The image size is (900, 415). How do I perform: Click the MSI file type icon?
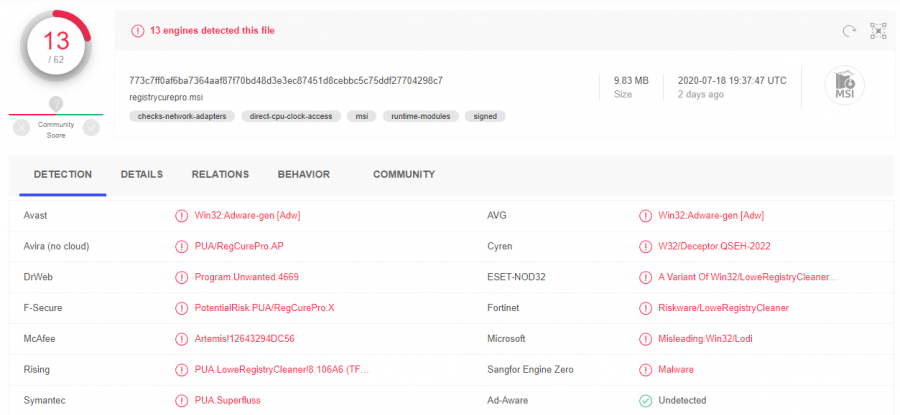(844, 86)
